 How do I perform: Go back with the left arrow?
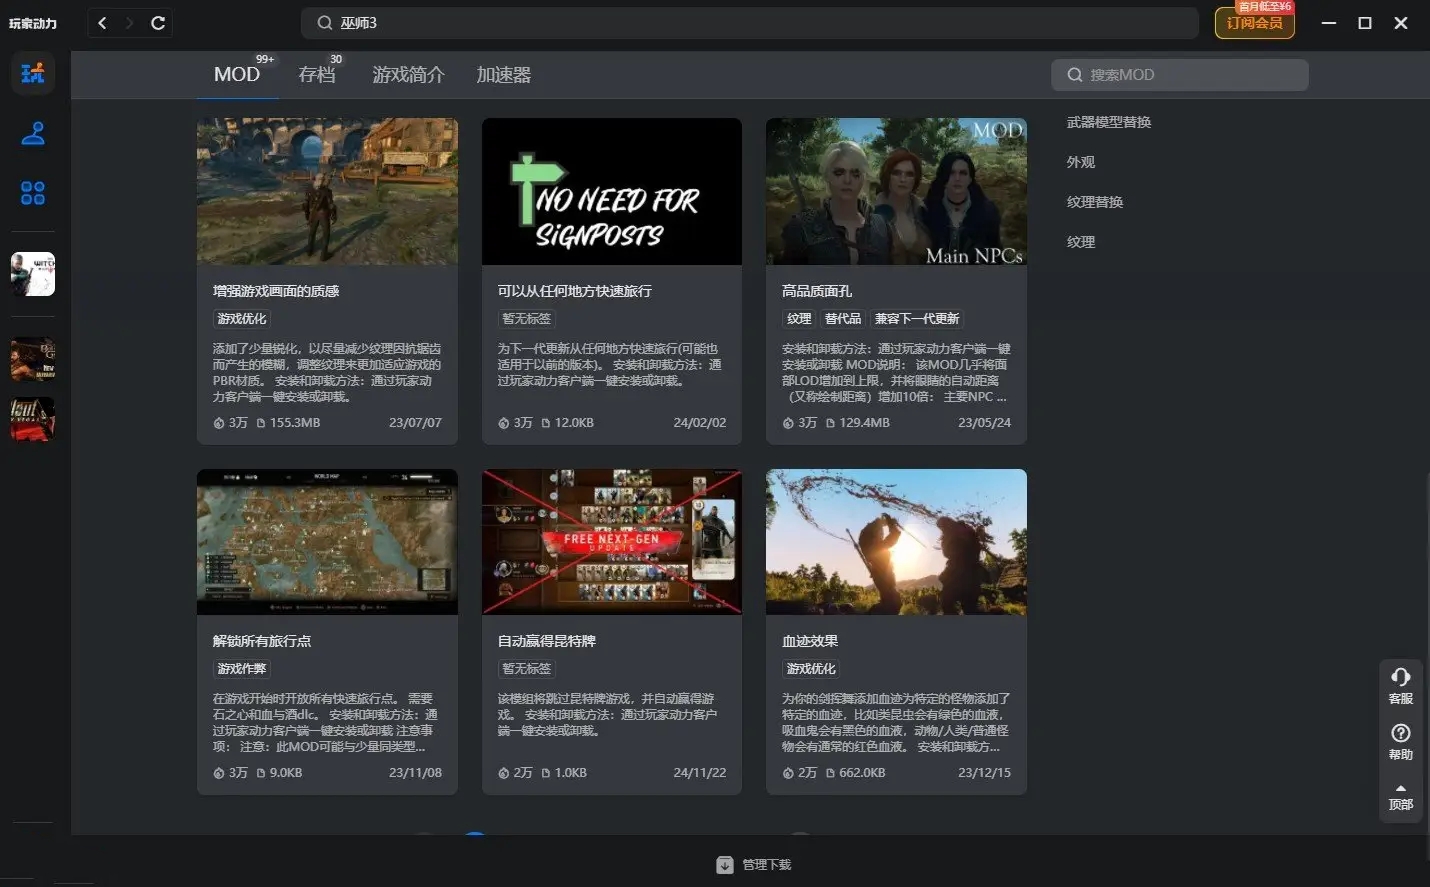(102, 23)
